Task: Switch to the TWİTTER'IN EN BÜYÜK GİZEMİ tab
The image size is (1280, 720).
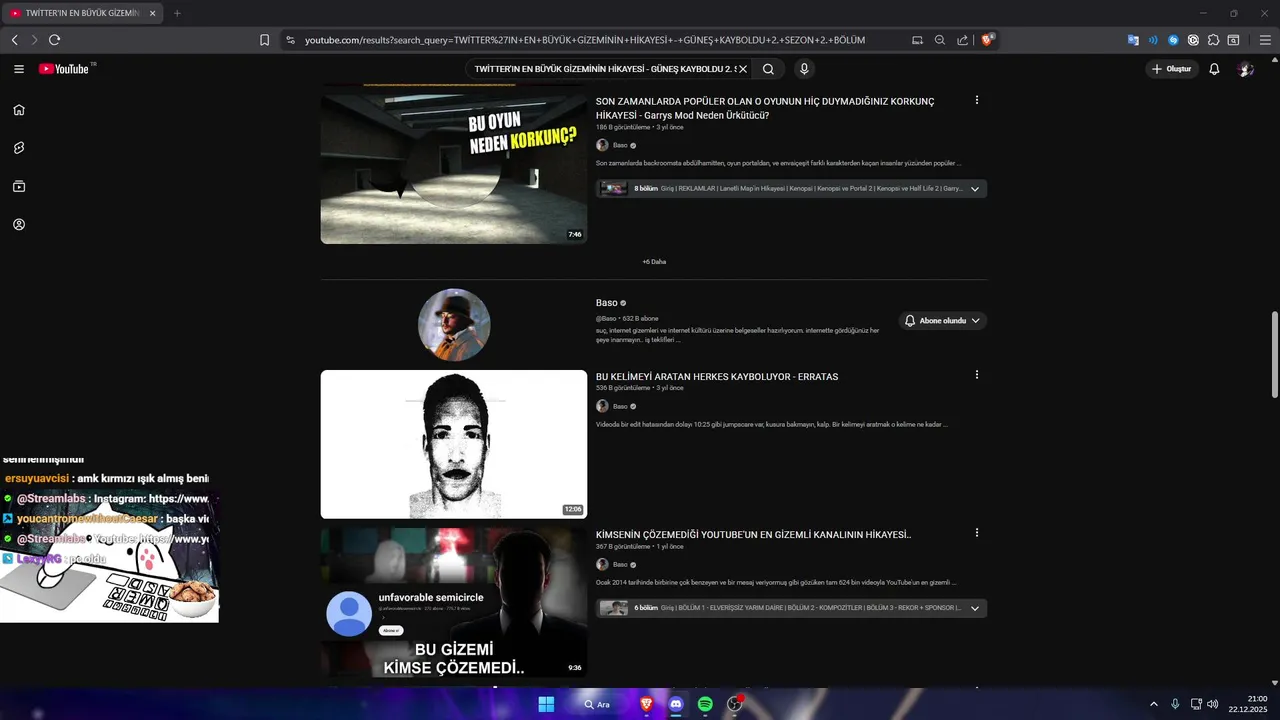Action: pos(80,13)
